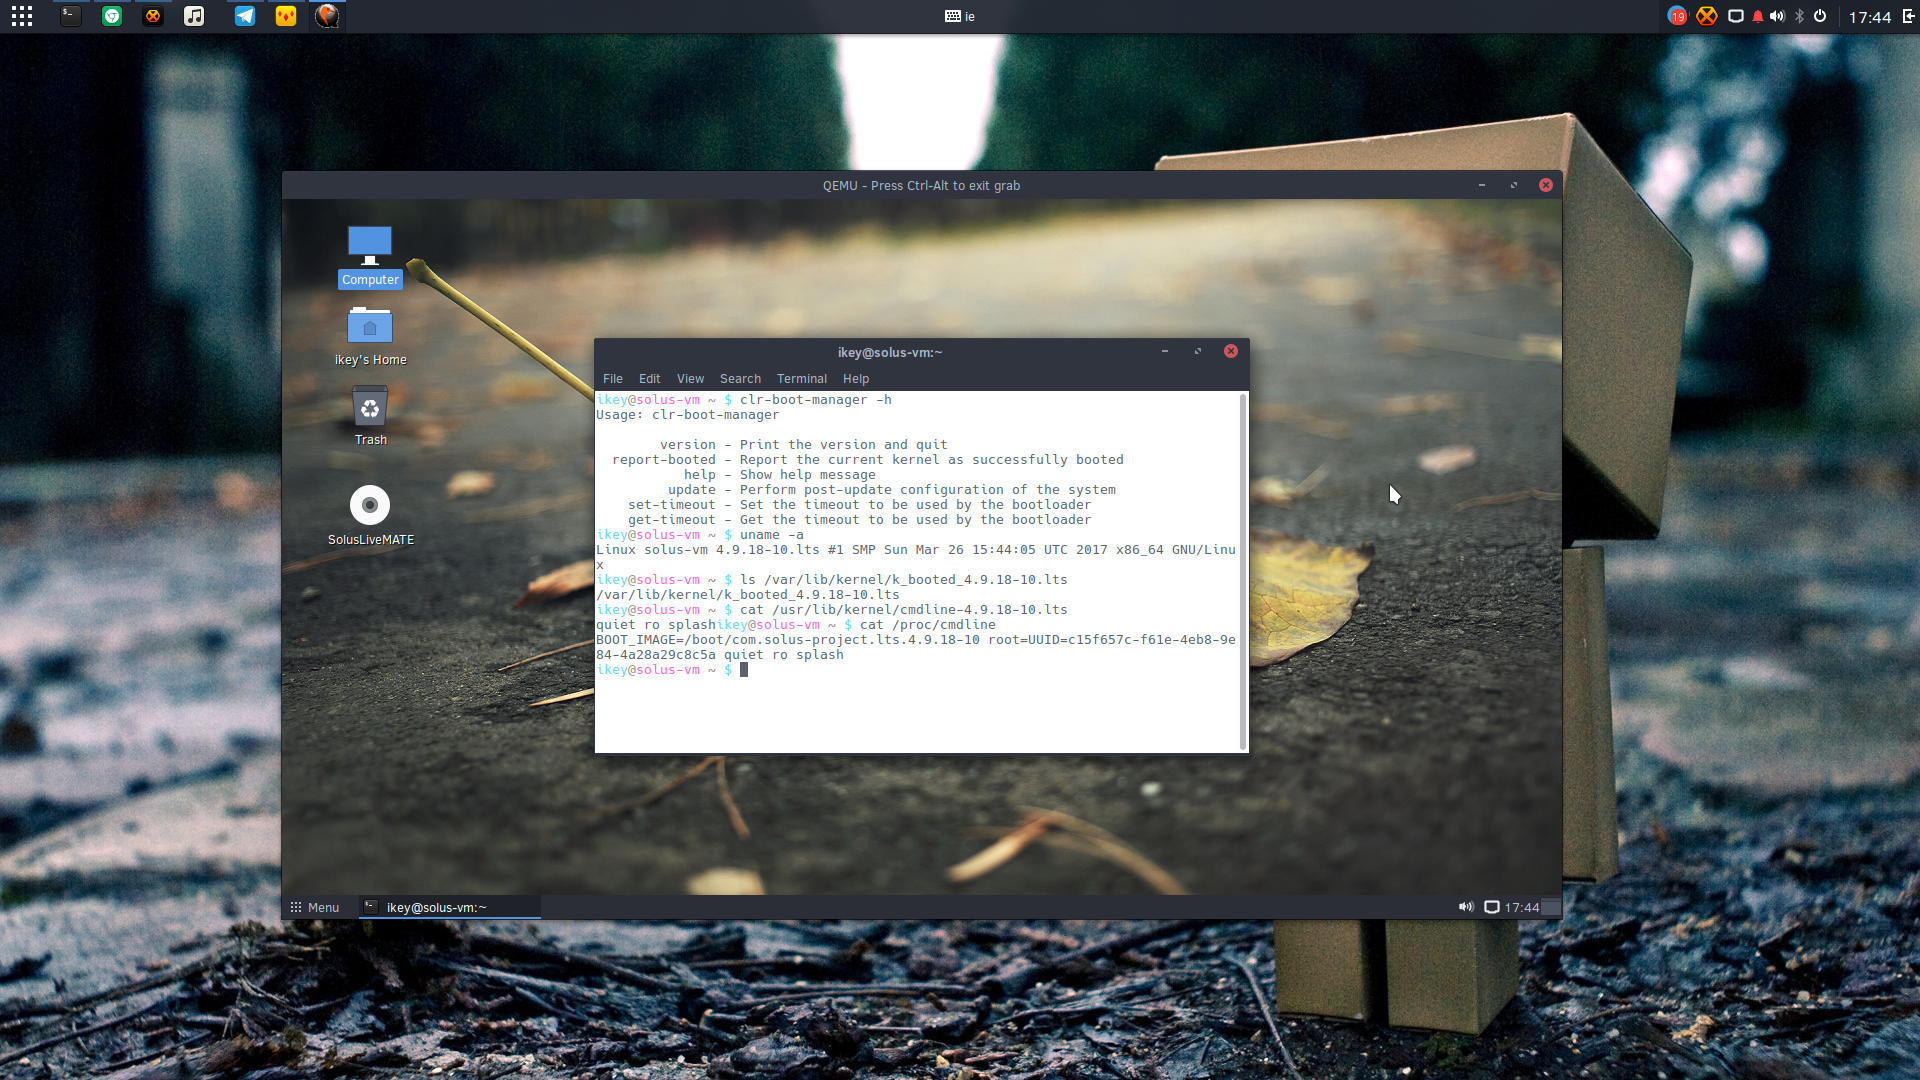
Task: Open the green Chrome-style browser icon
Action: pyautogui.click(x=112, y=16)
